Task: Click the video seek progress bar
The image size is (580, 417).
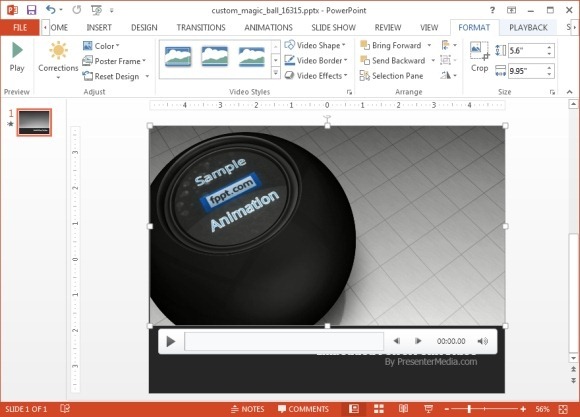Action: click(x=284, y=341)
